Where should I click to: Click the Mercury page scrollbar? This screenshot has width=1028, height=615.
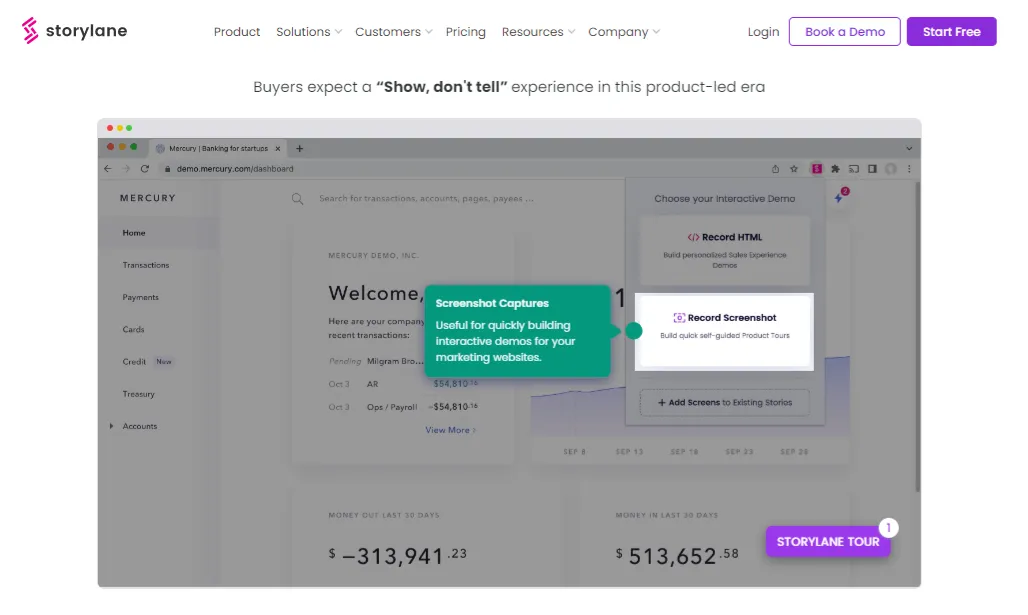pos(917,338)
